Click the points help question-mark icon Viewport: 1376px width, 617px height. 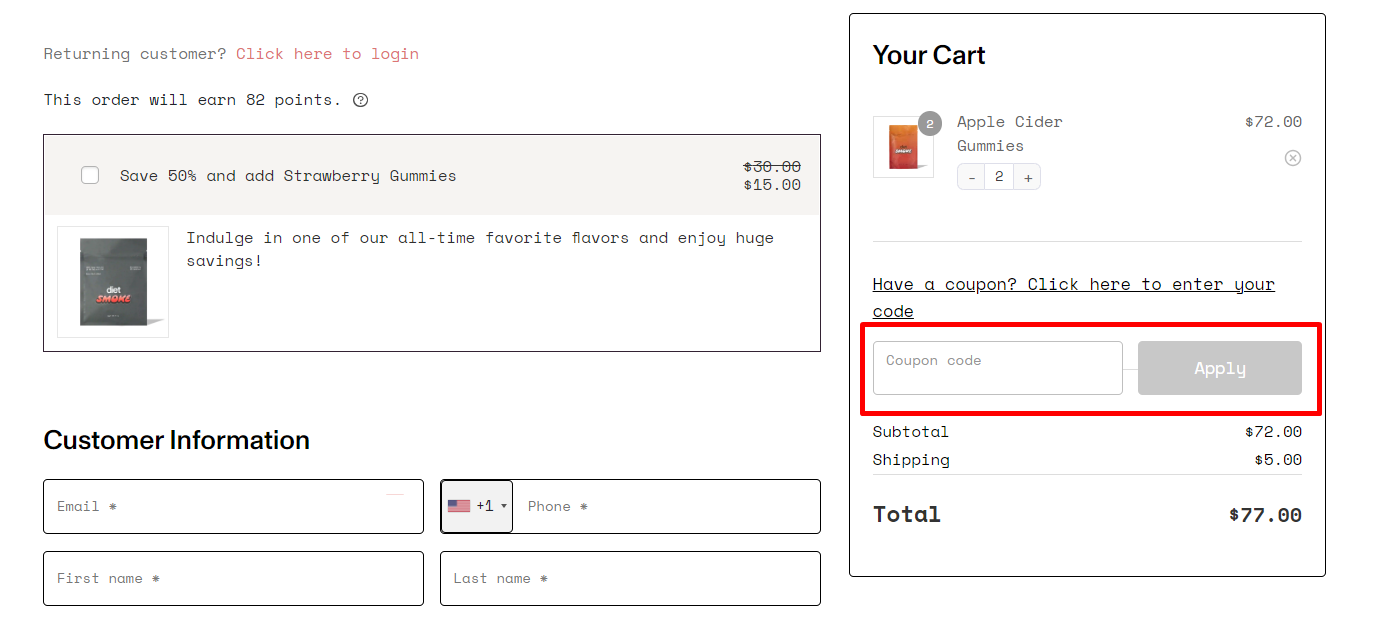pyautogui.click(x=361, y=100)
